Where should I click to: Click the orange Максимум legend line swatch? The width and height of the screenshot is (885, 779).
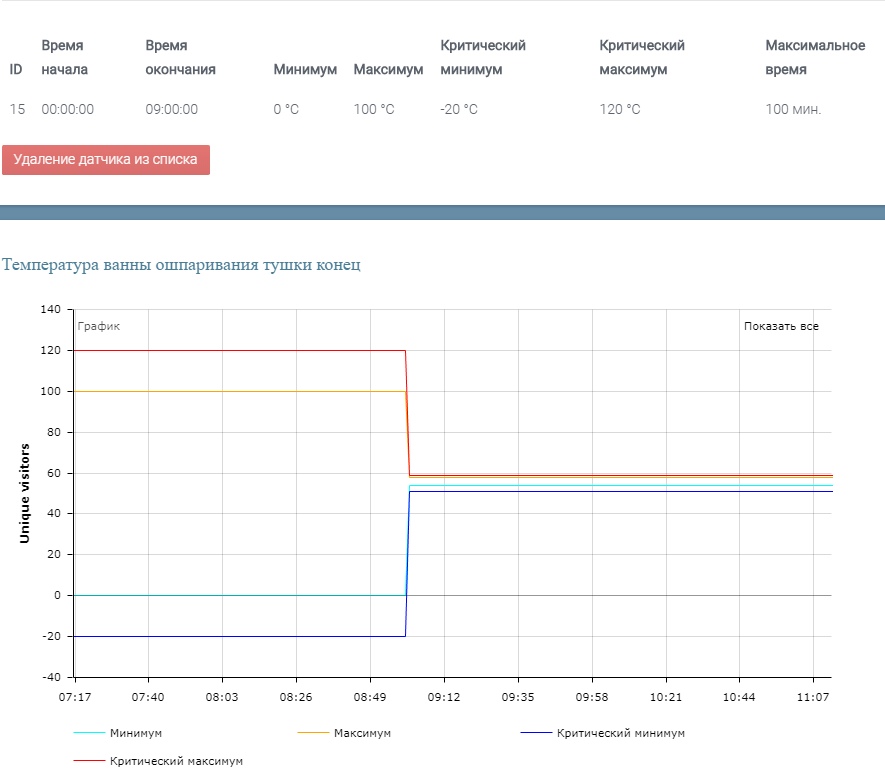click(313, 733)
